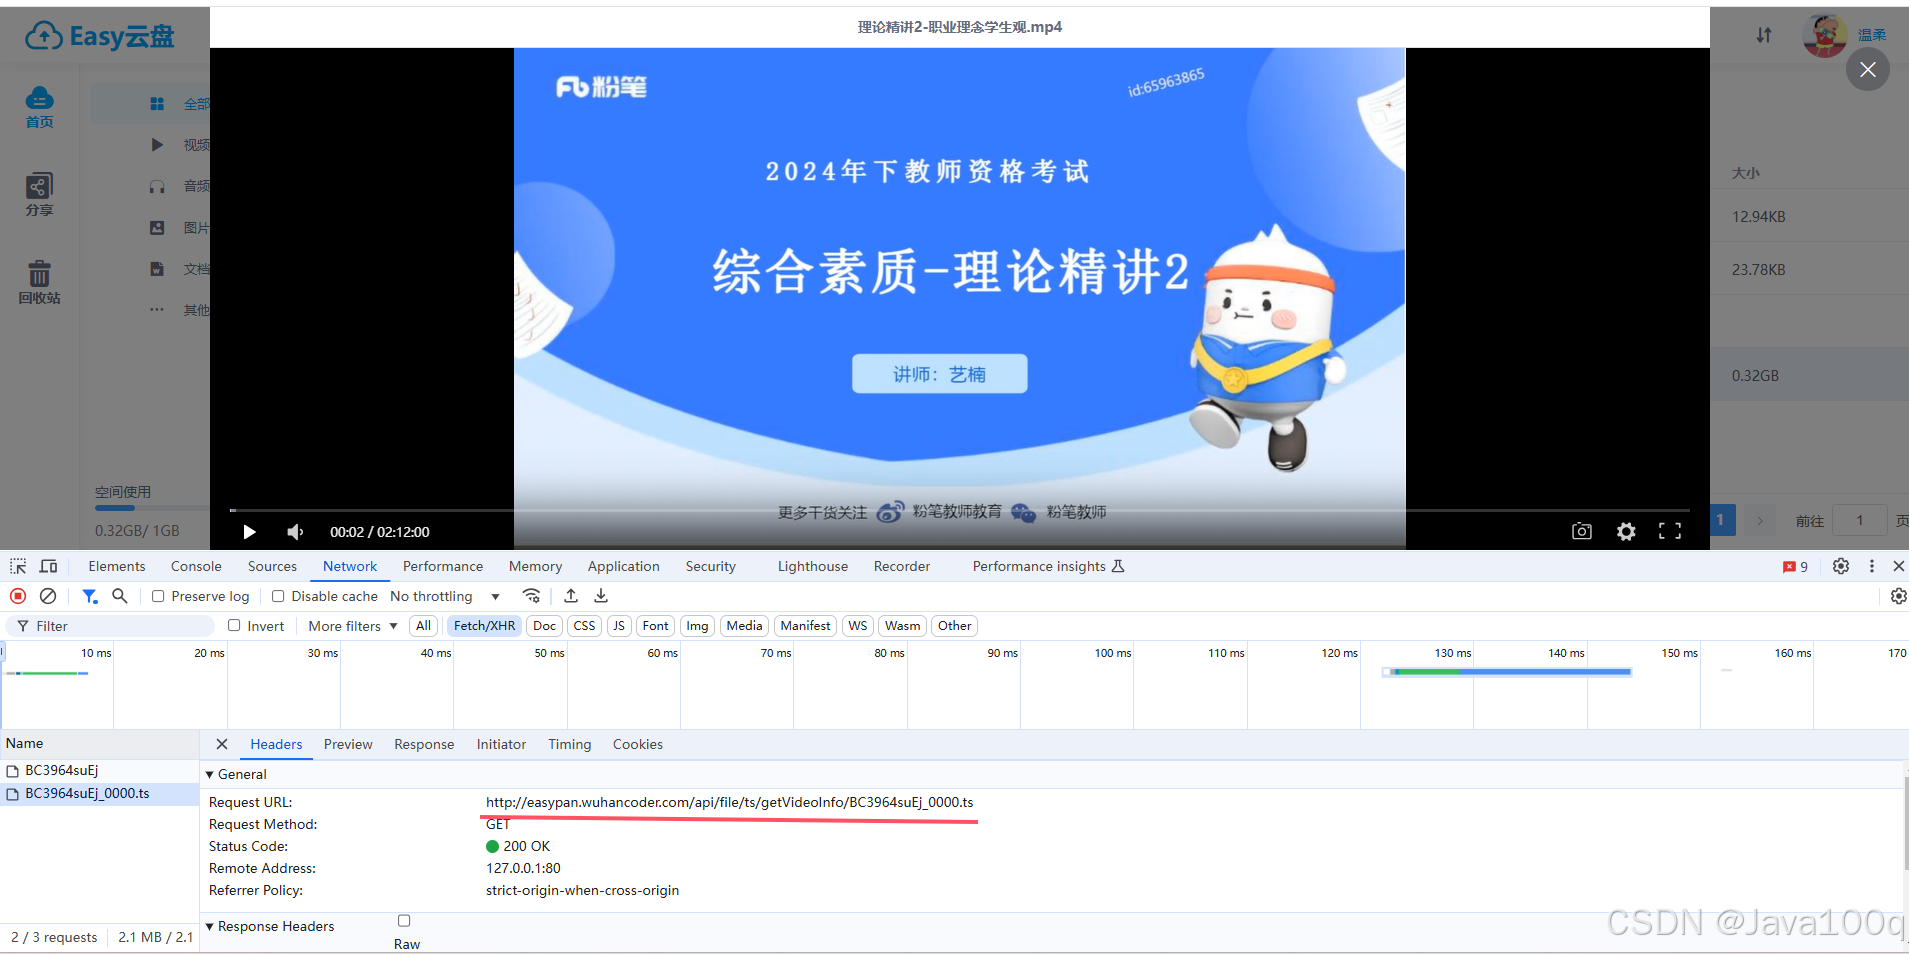Select the CSS filter type
This screenshot has height=954, width=1909.
(585, 626)
